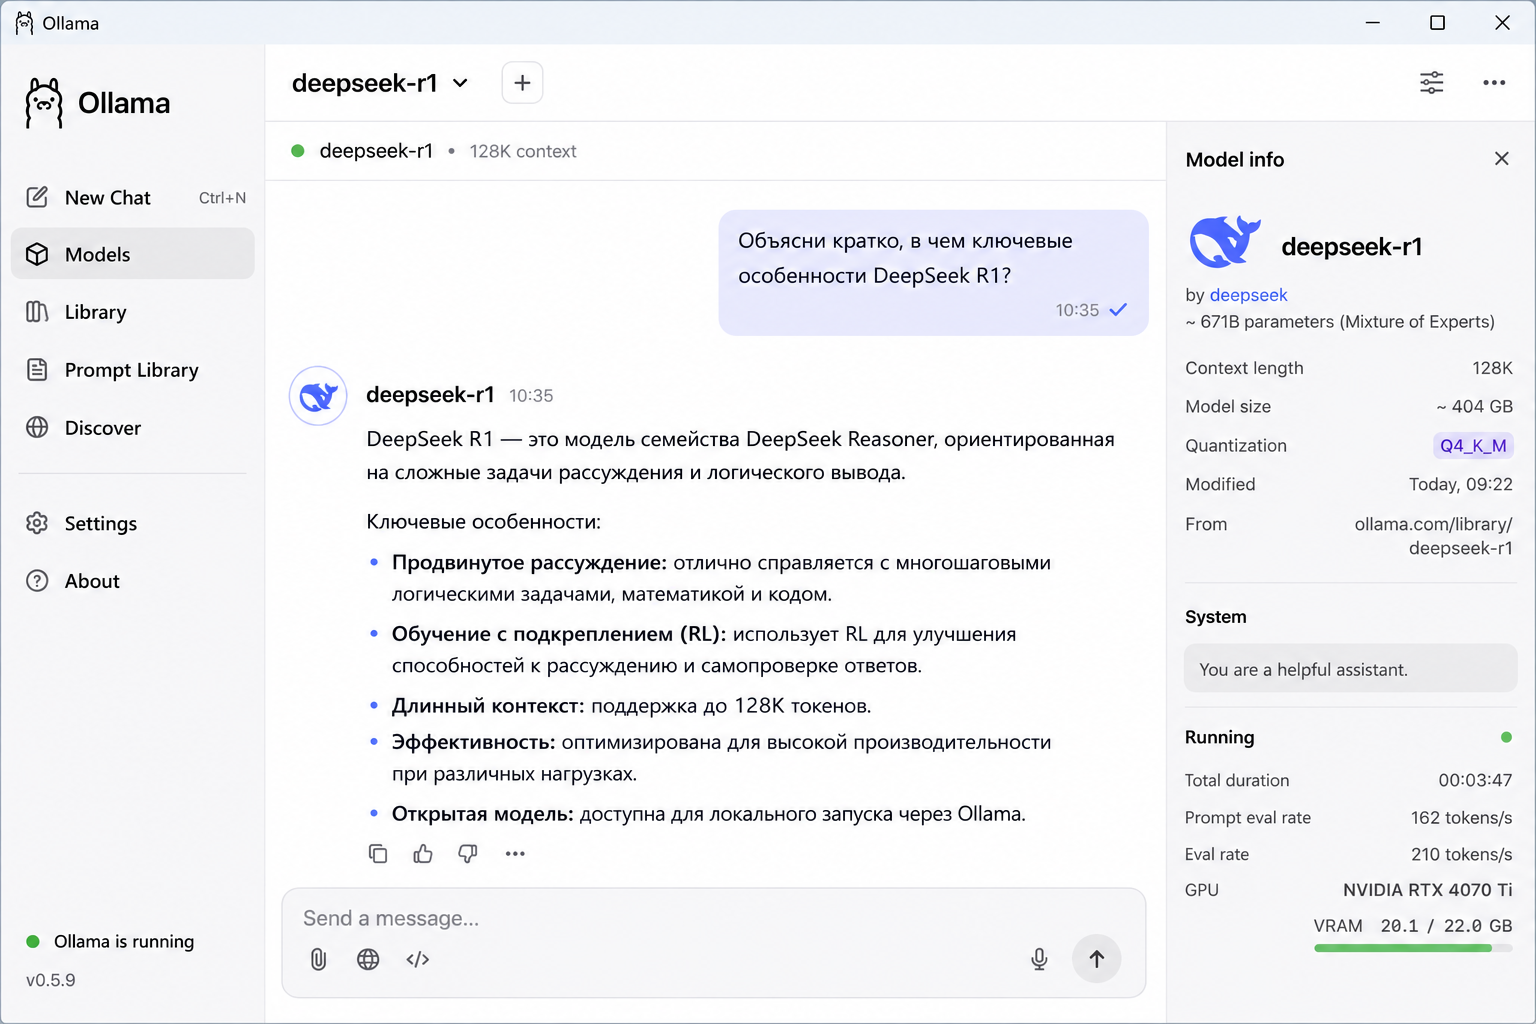Image resolution: width=1536 pixels, height=1024 pixels.
Task: Insert code block via code icon
Action: (418, 959)
